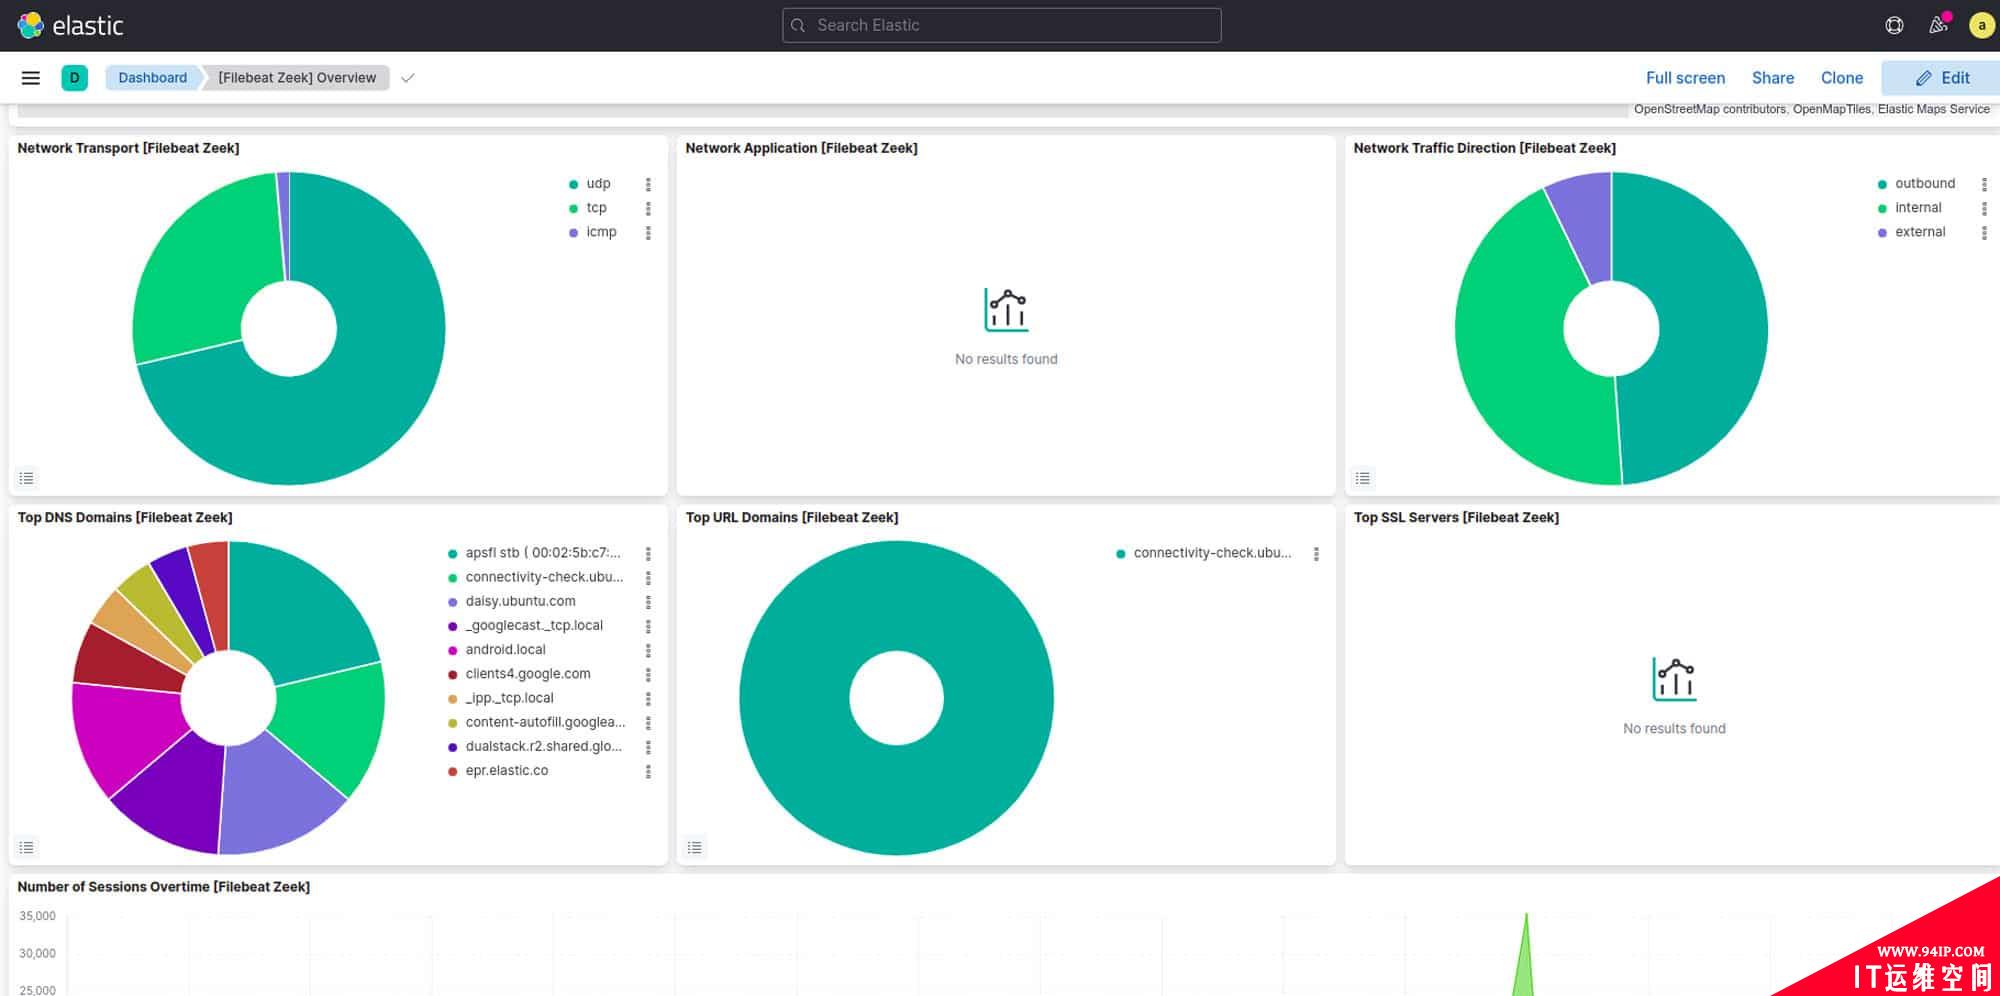Click Number of Sessions Overtime panel title
The image size is (2000, 996).
pos(164,887)
